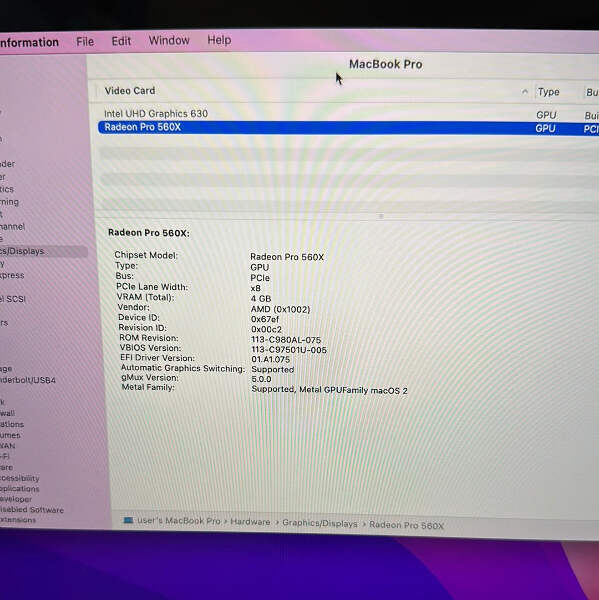Click the Automatic Graphics Switching value Supported
599x600 pixels.
273,370
